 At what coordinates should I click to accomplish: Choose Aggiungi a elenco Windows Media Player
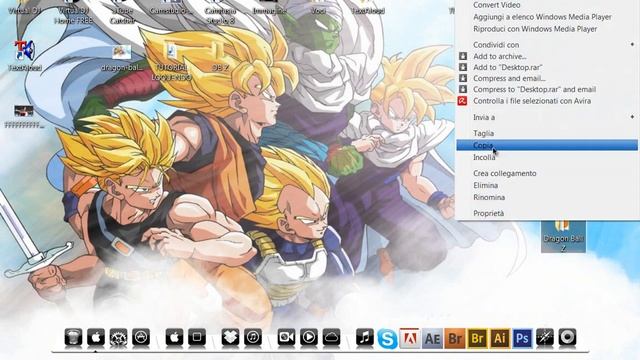(542, 17)
